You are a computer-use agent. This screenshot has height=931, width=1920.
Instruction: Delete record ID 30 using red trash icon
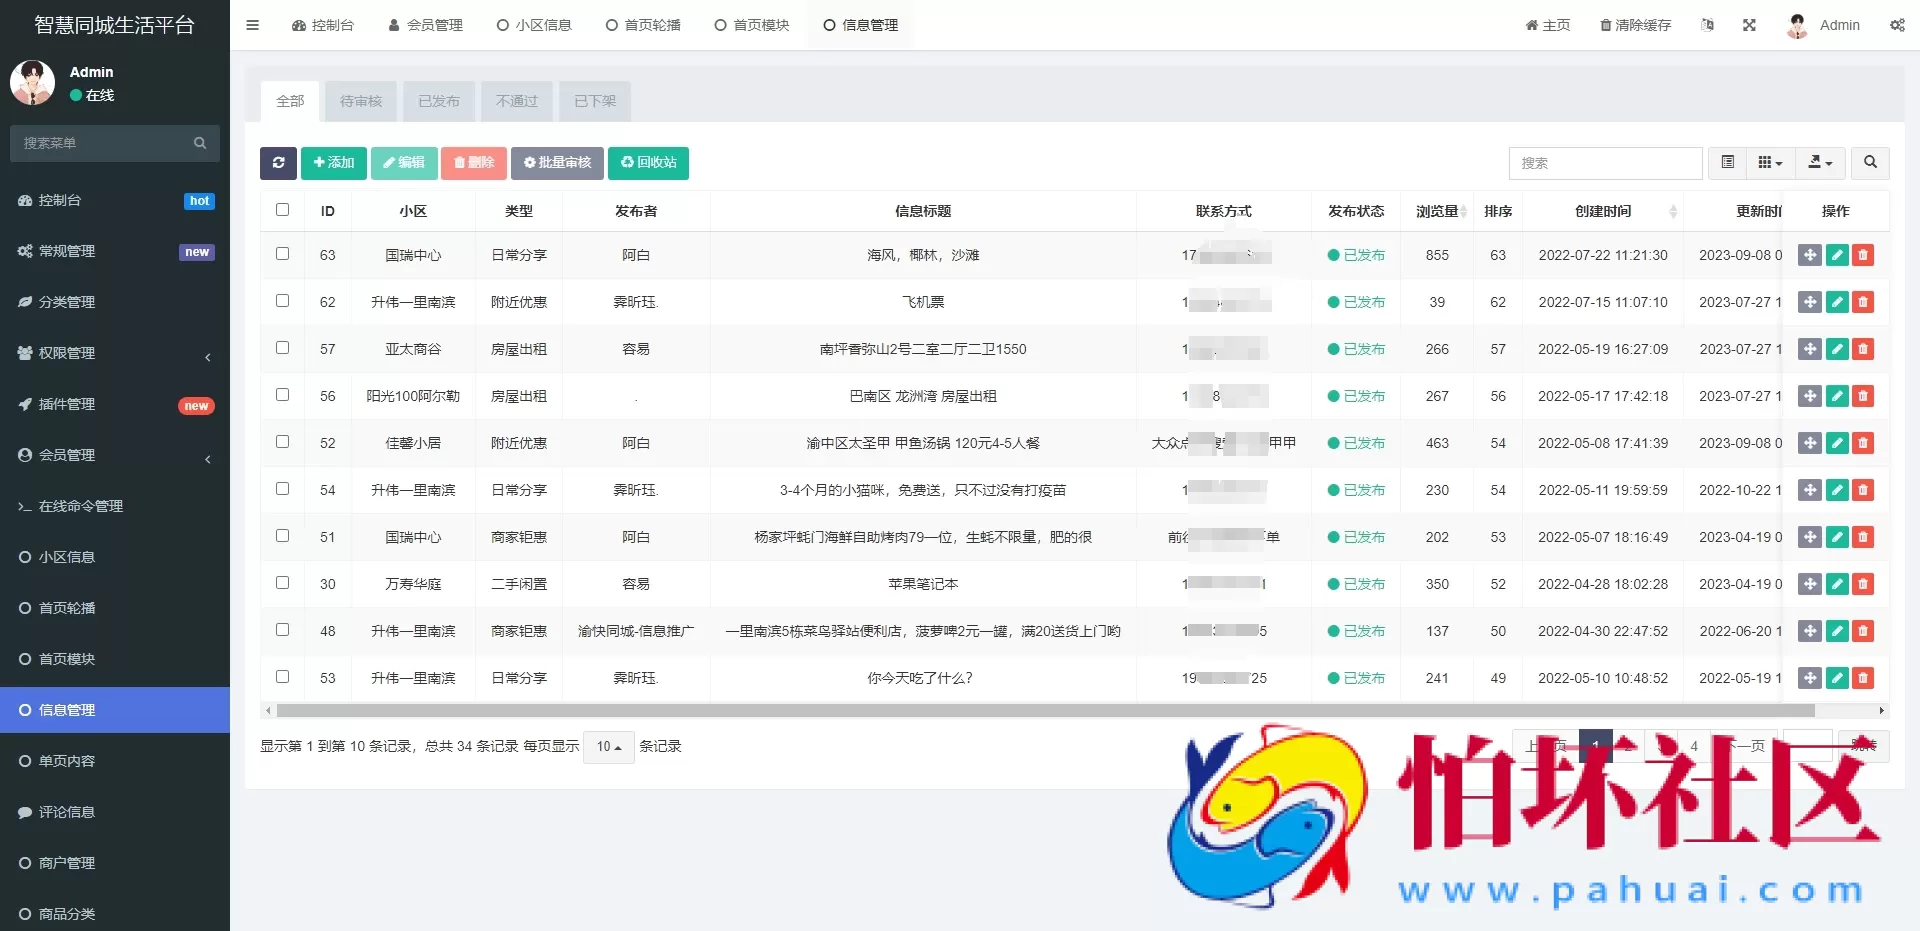(x=1862, y=584)
